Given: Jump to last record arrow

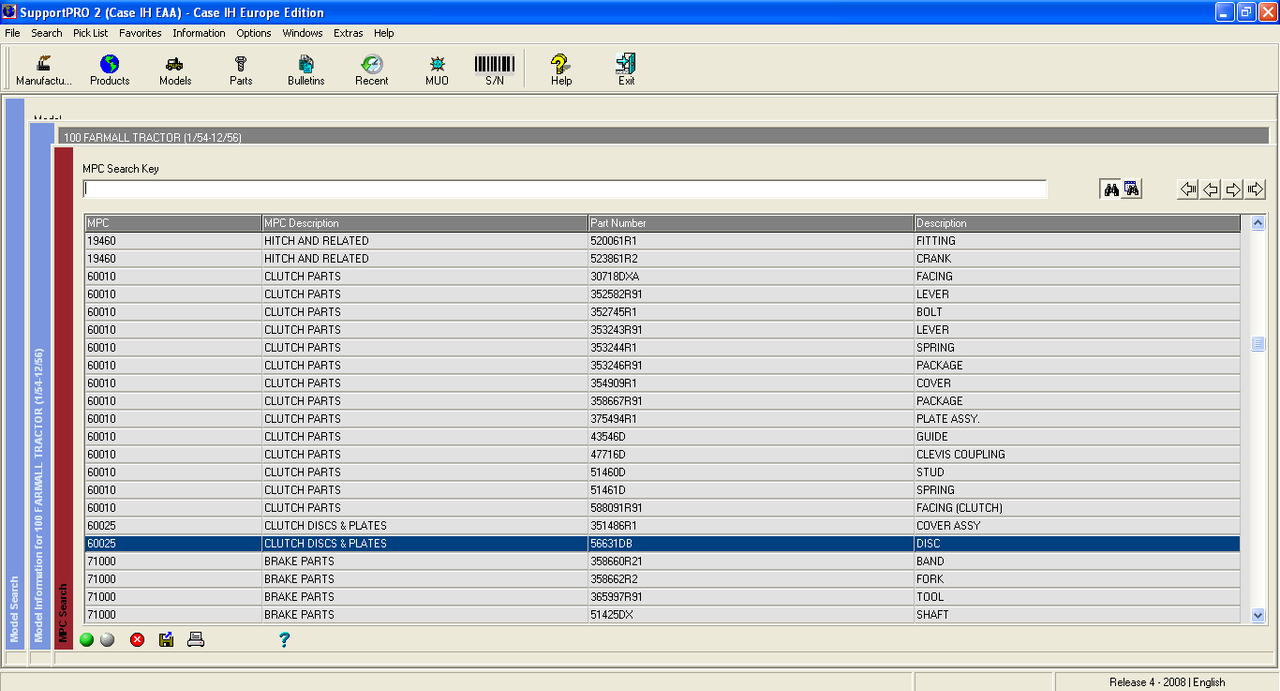Looking at the screenshot, I should click(x=1256, y=189).
